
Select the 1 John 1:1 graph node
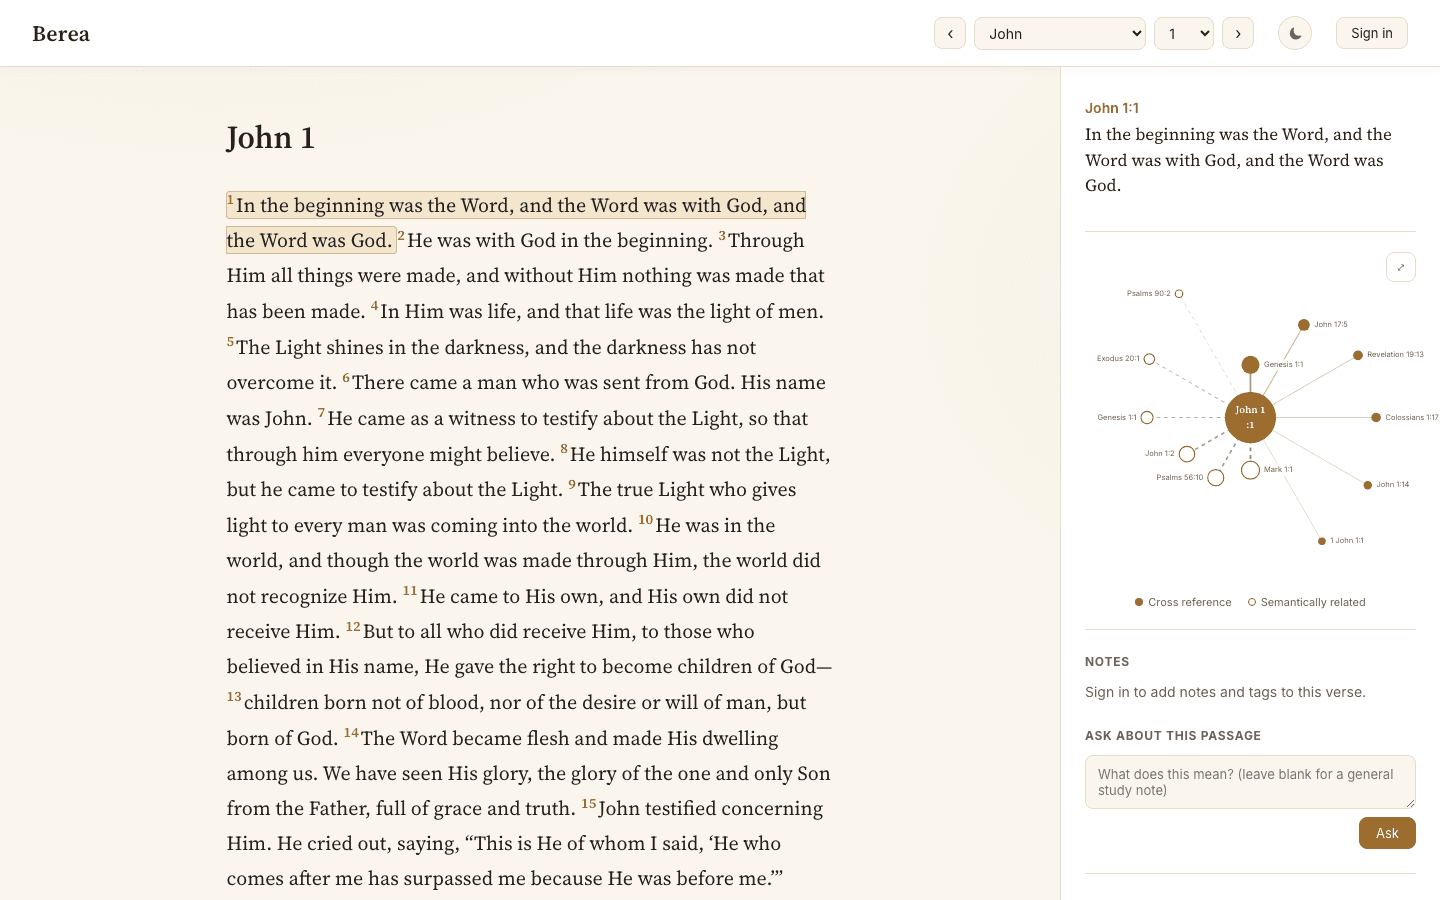pyautogui.click(x=1322, y=541)
